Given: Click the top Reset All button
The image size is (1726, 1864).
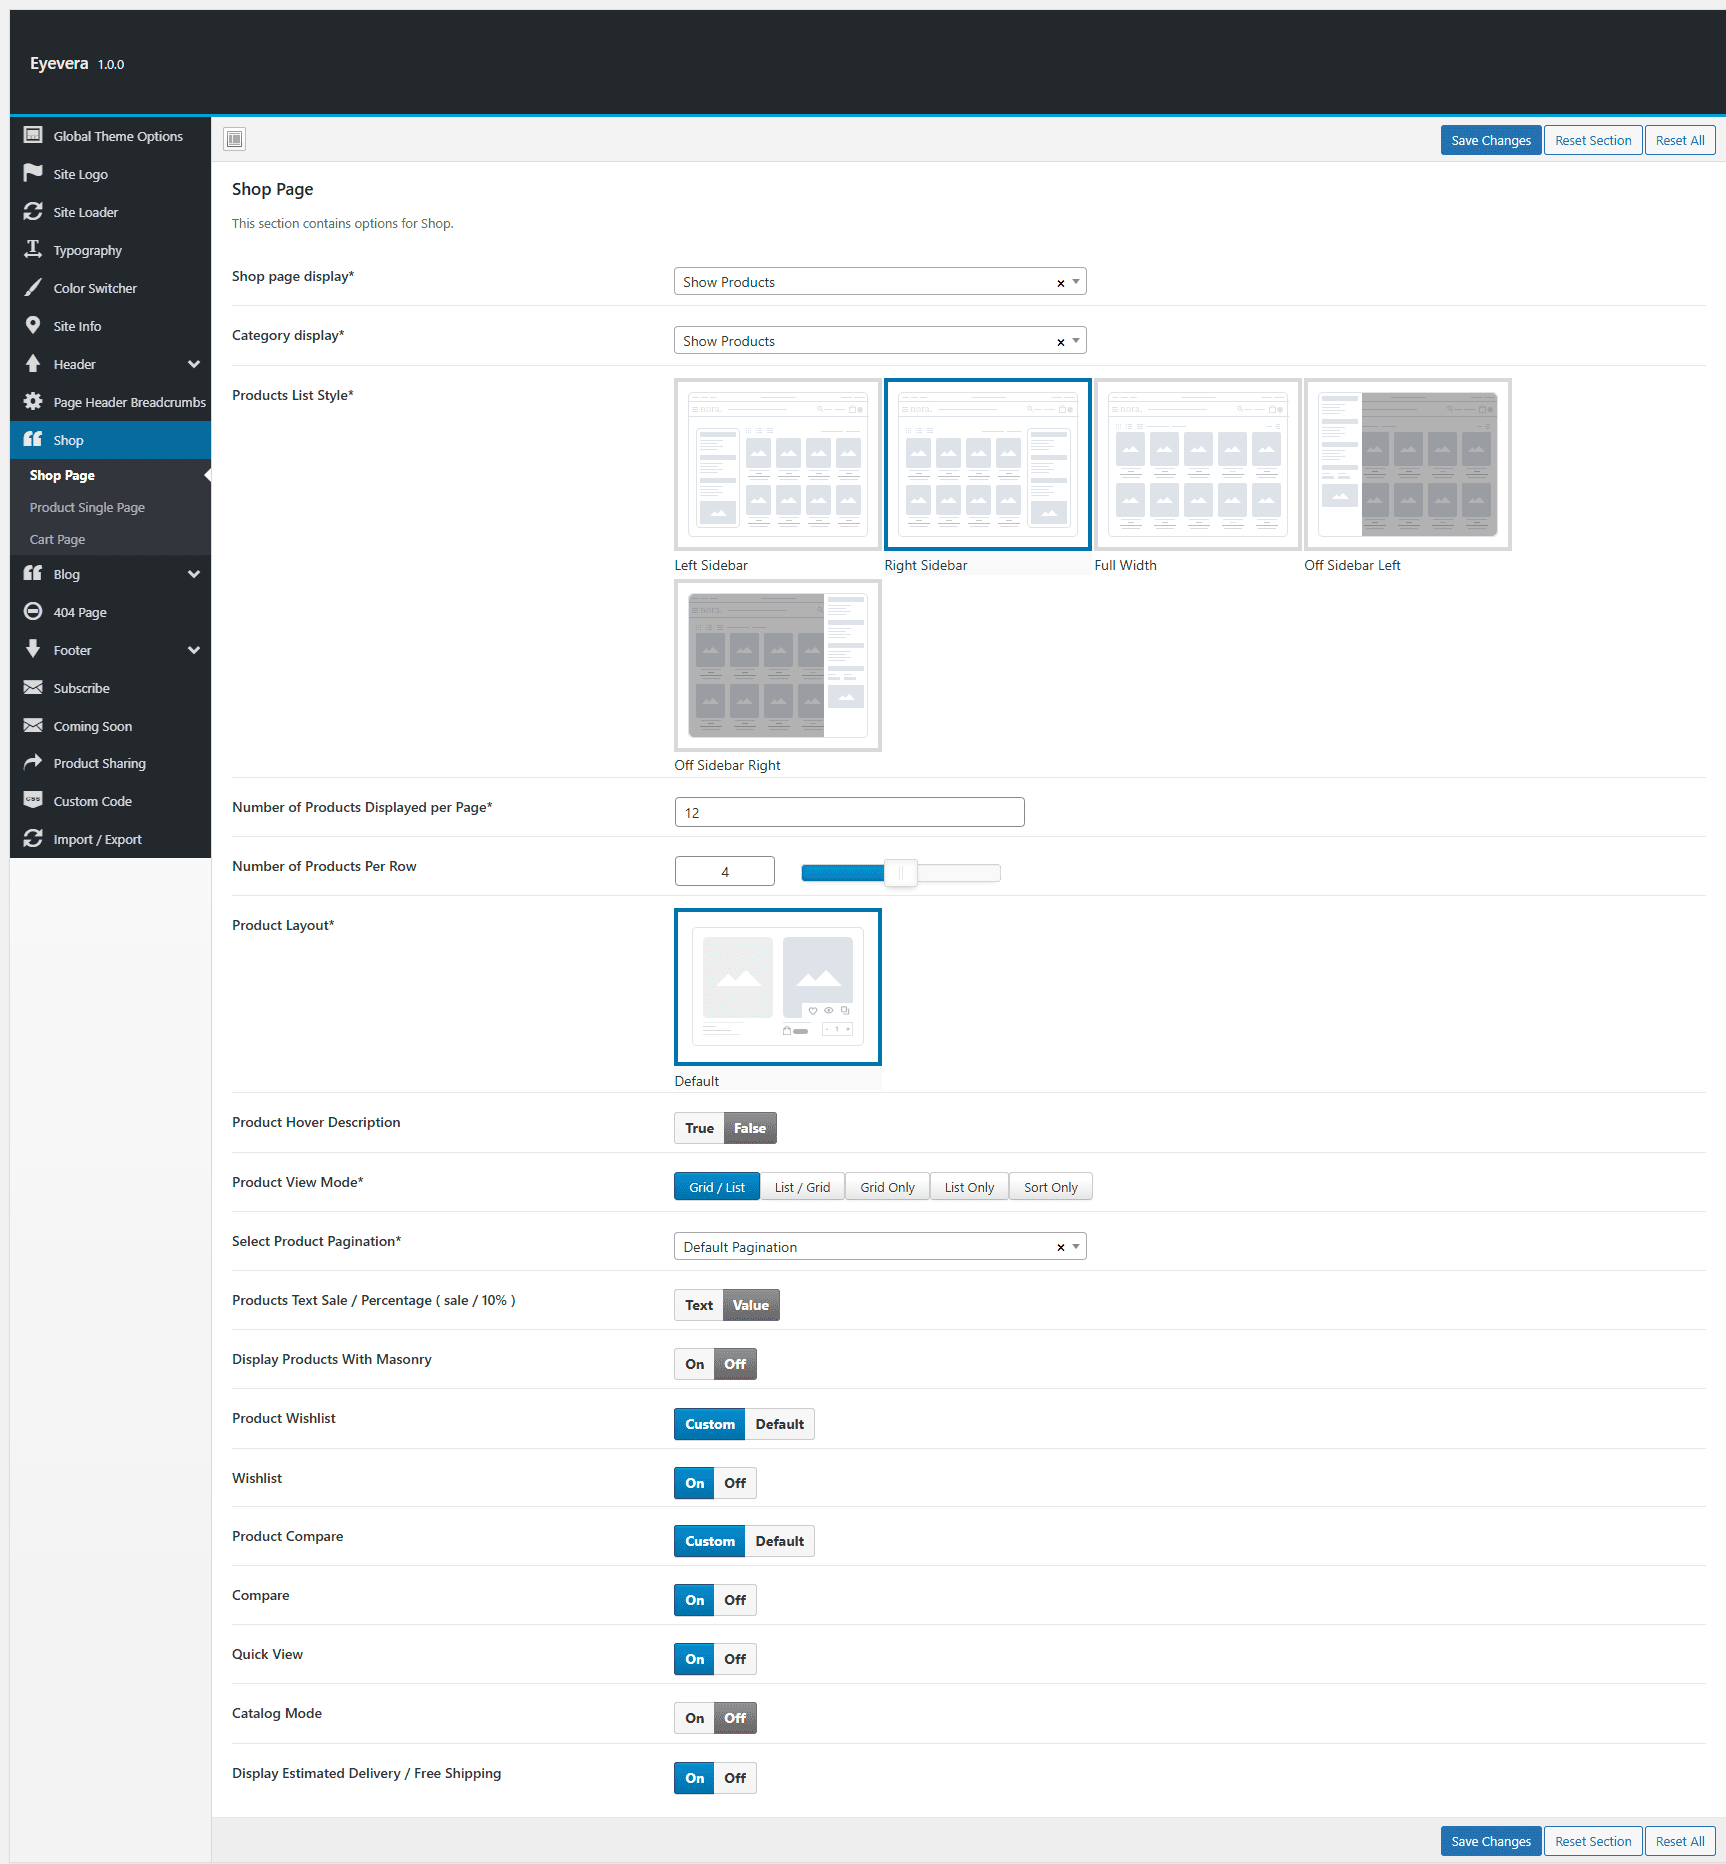Looking at the screenshot, I should point(1679,140).
